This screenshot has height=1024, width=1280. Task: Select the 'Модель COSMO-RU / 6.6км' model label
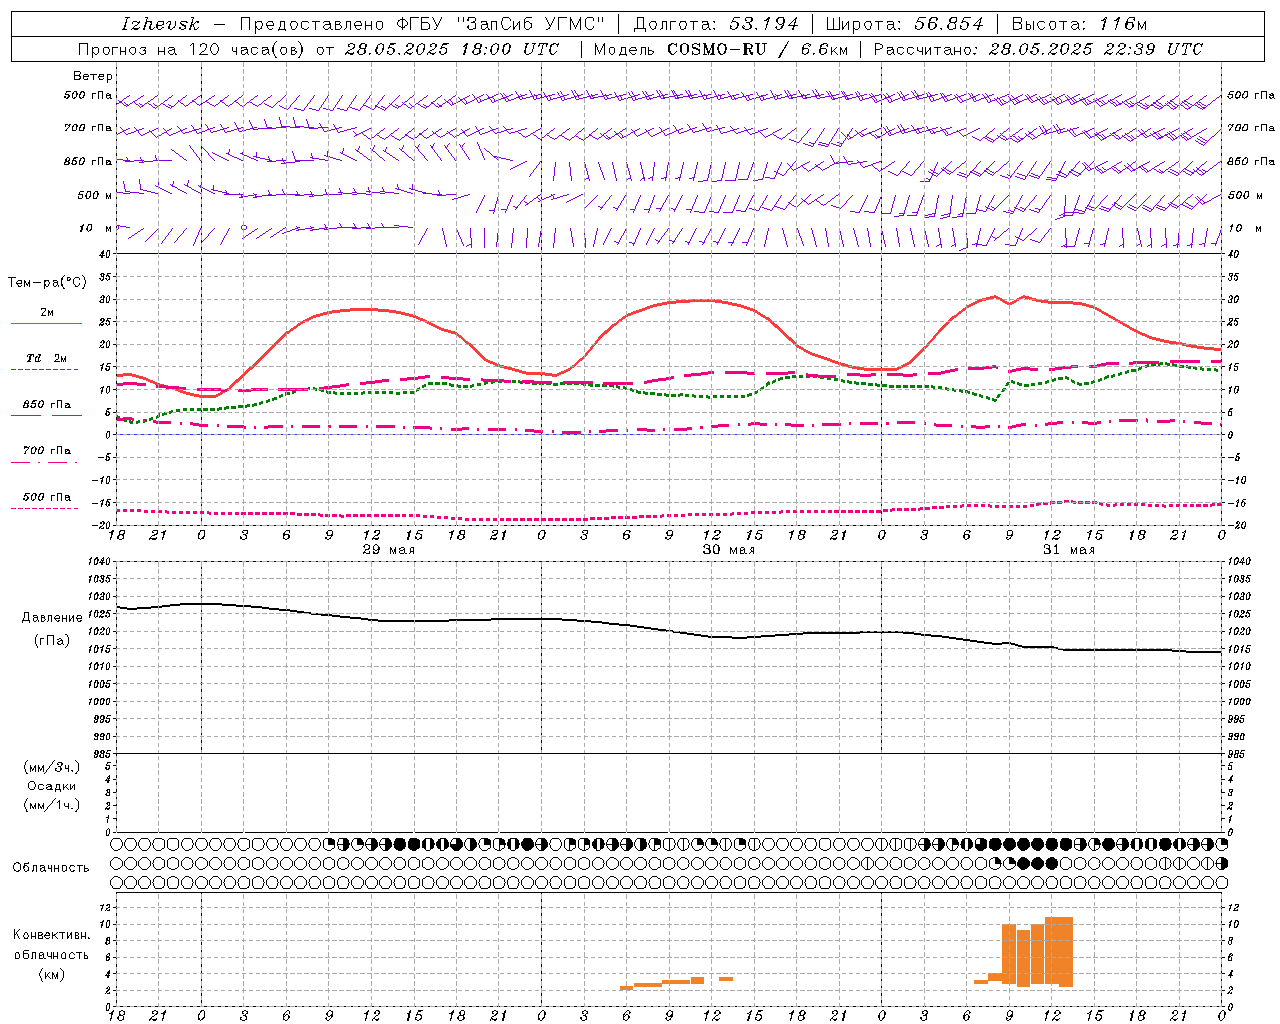(x=721, y=49)
